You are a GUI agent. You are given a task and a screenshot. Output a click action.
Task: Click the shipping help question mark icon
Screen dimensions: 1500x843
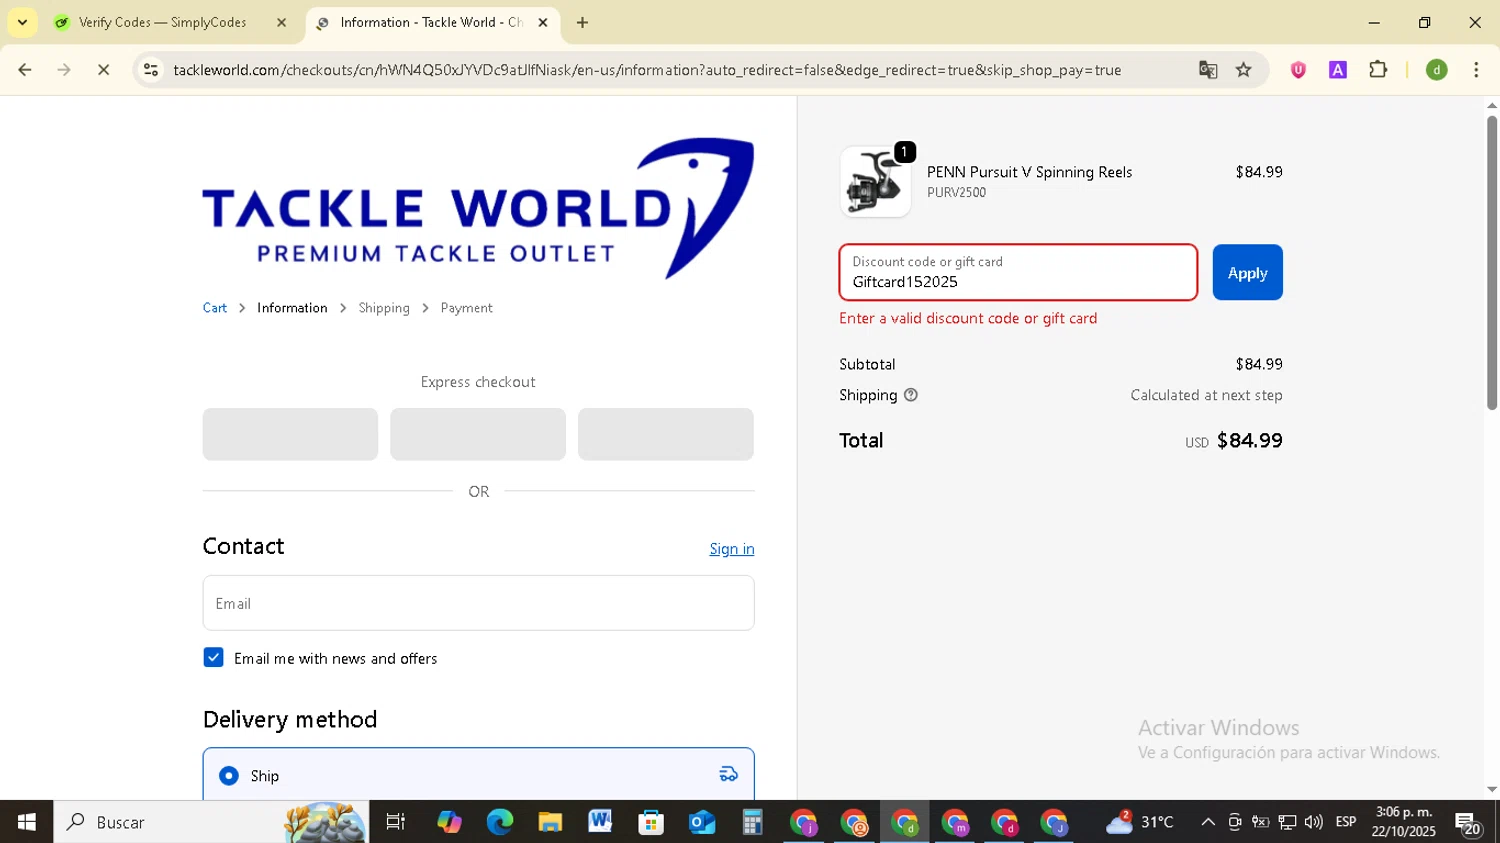910,395
